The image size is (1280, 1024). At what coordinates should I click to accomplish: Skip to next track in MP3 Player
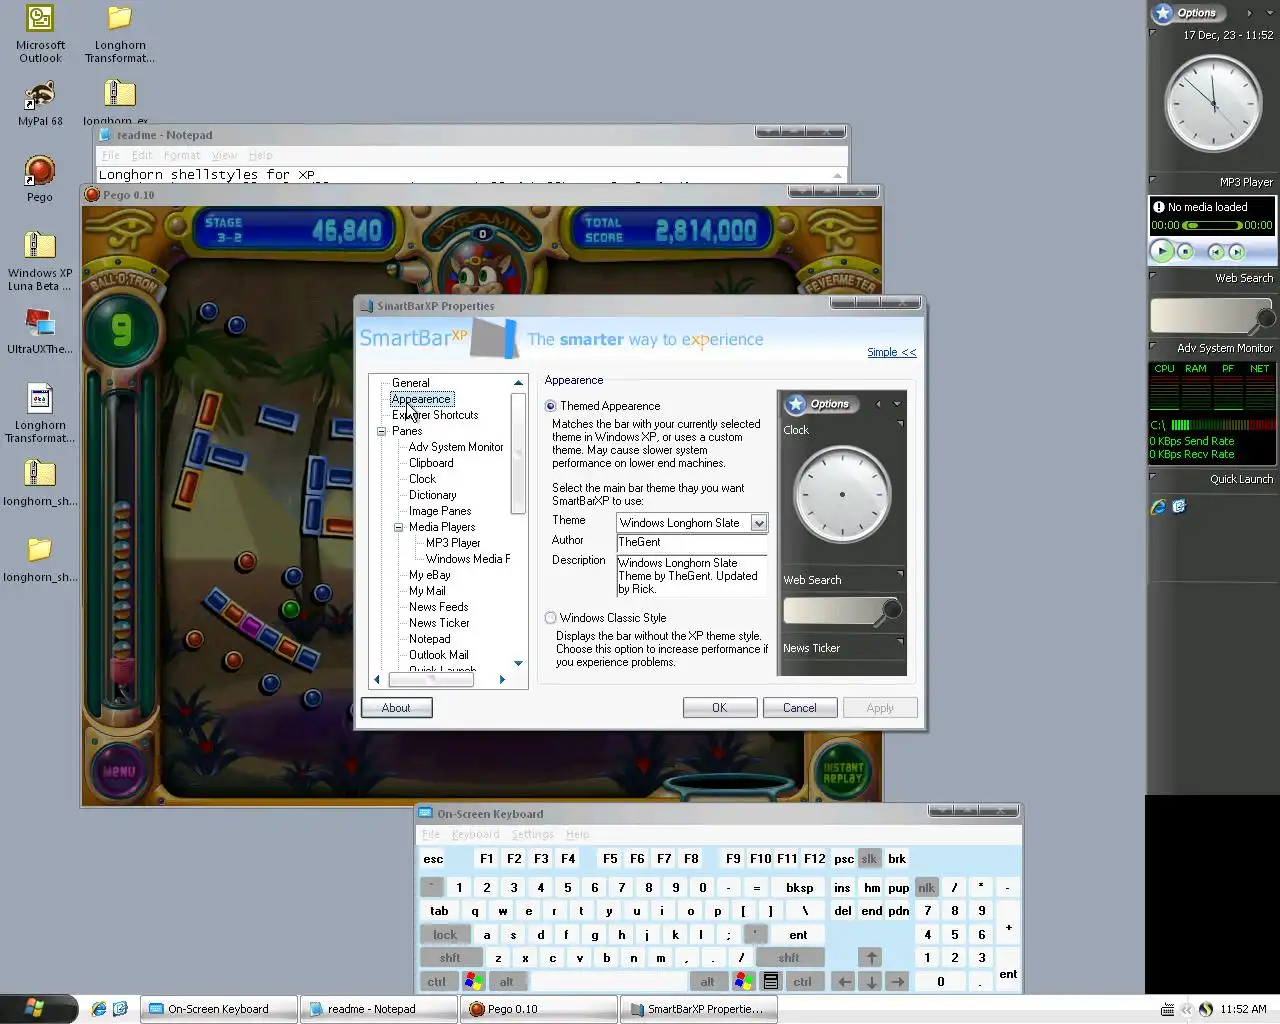point(1236,252)
